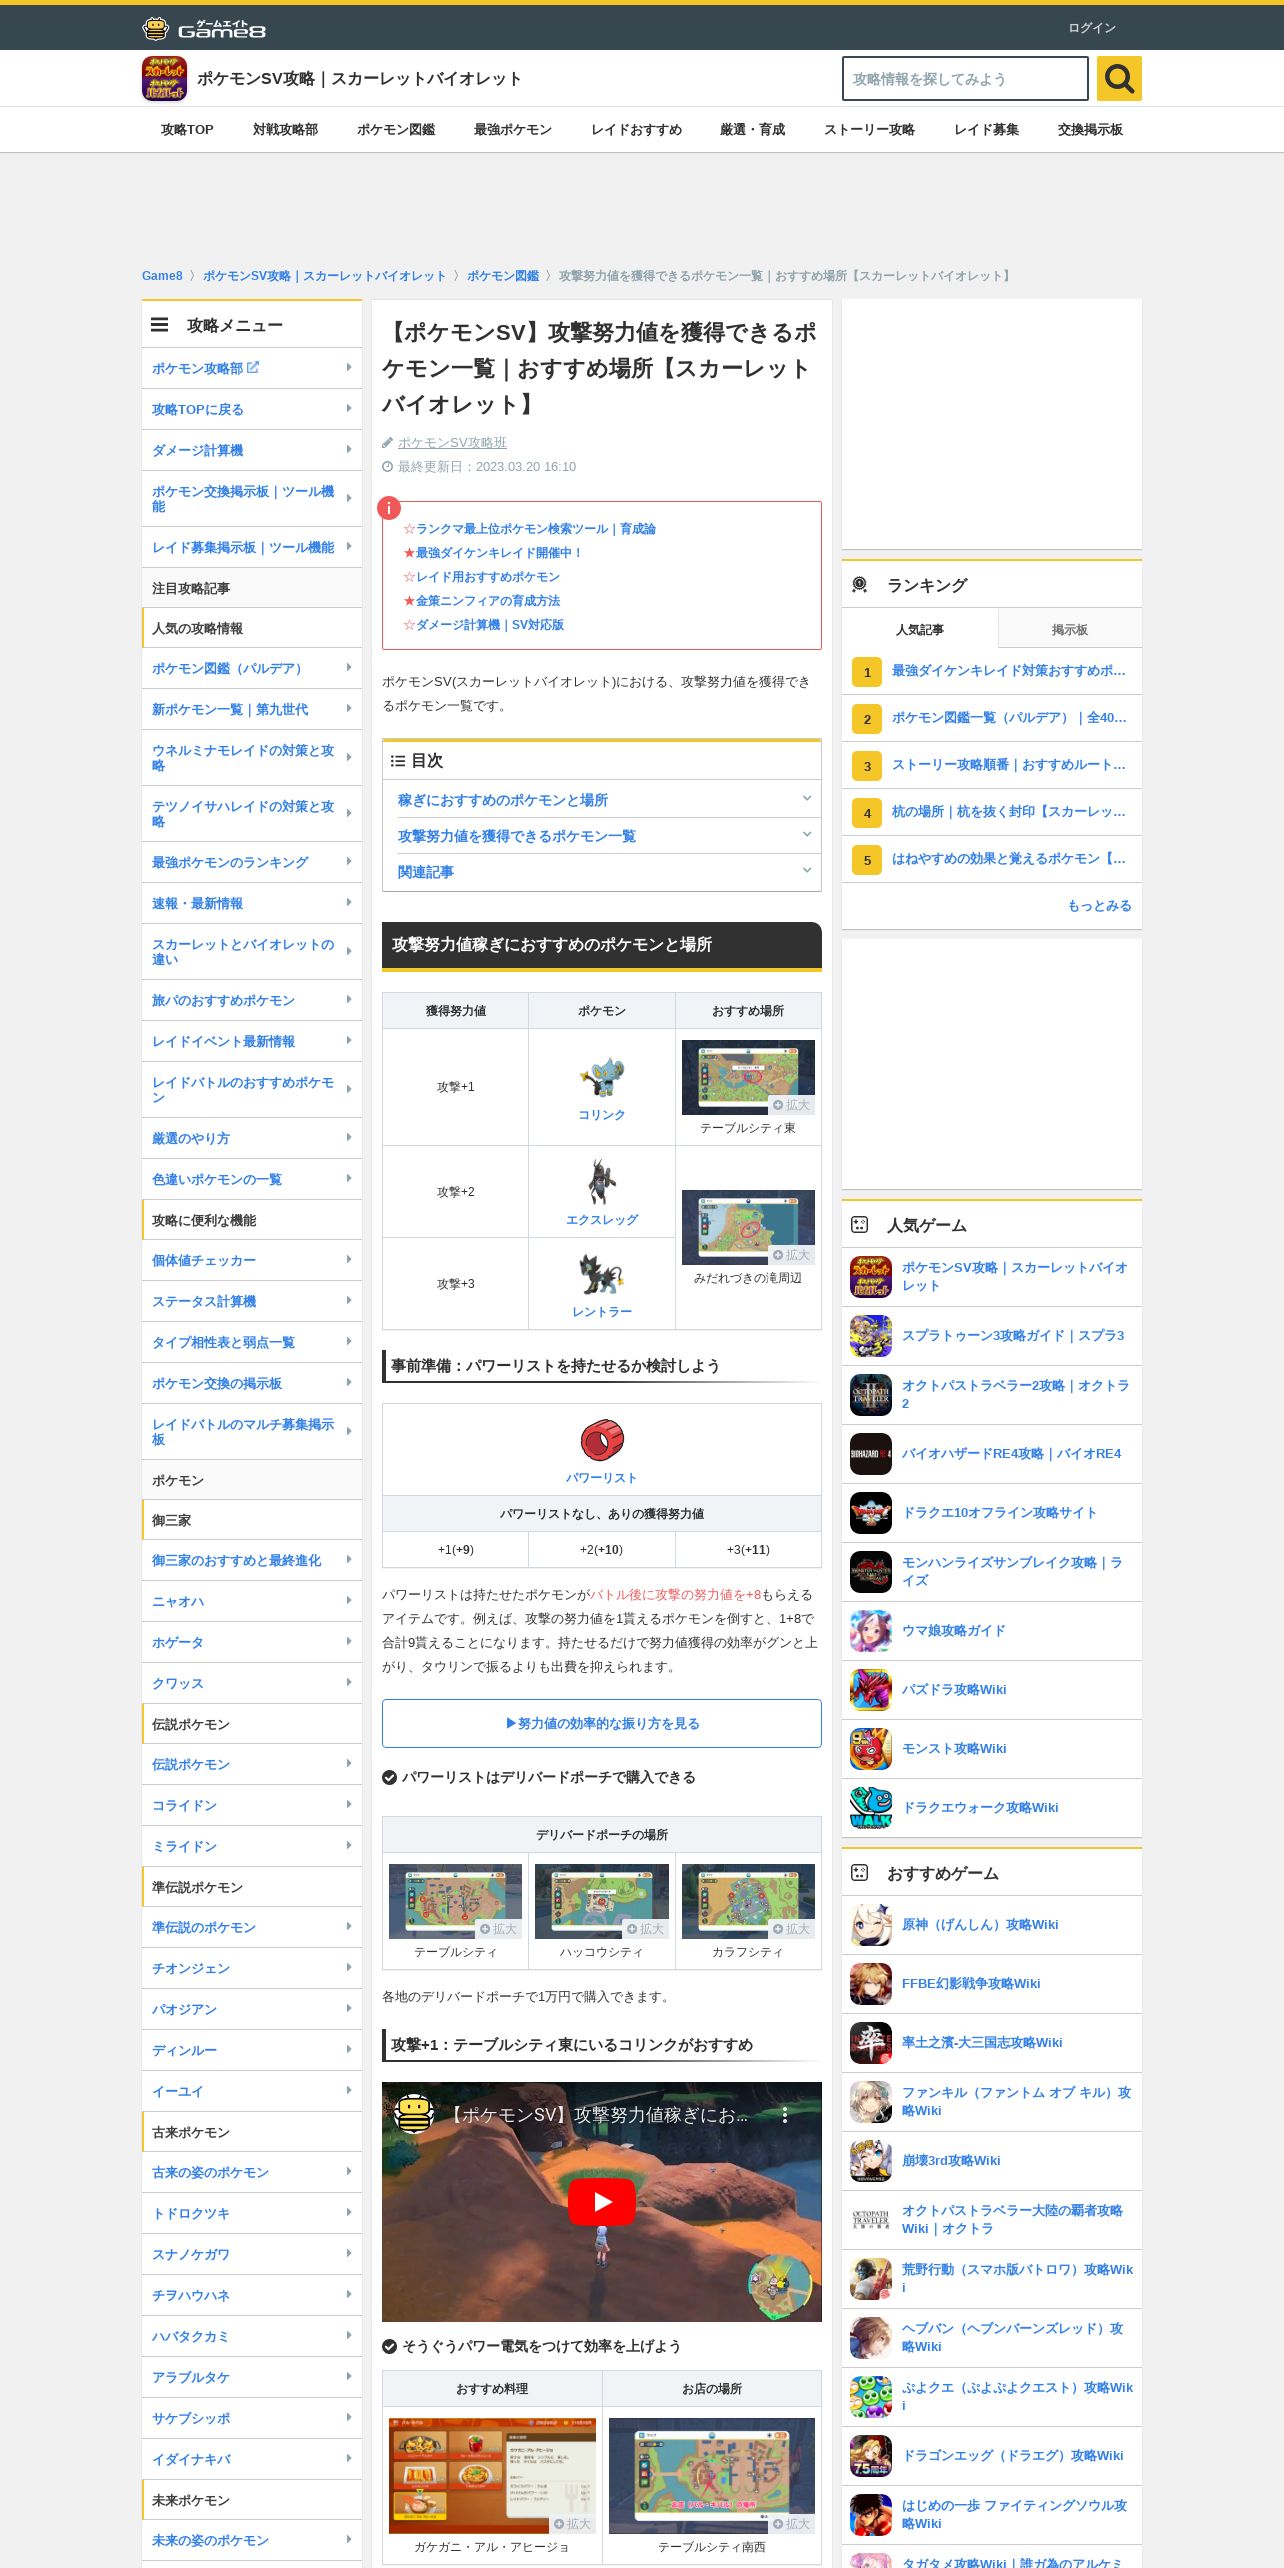Open the コリンク Pokemon icon

(601, 1076)
